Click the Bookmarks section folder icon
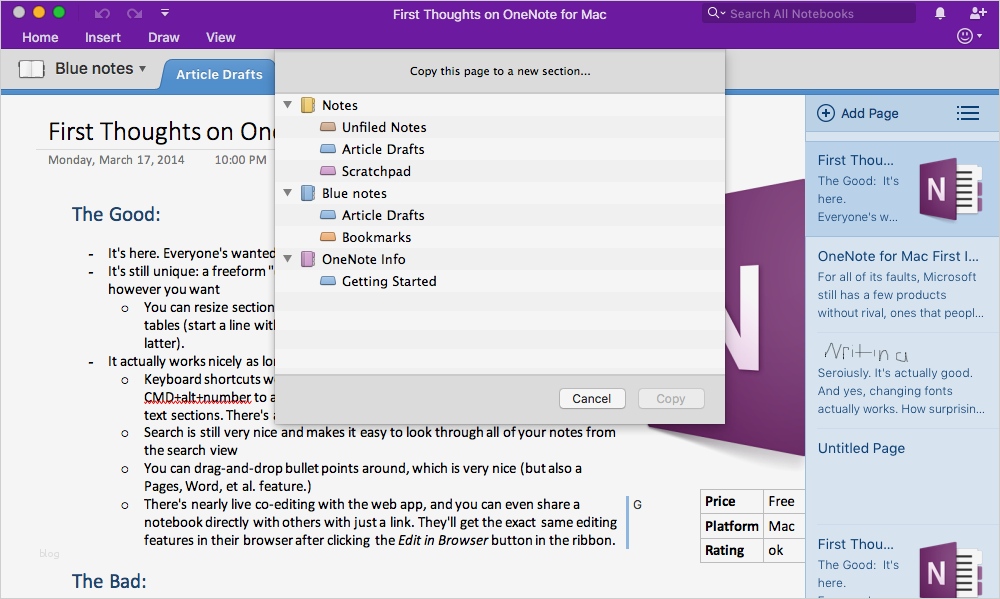The height and width of the screenshot is (599, 1000). (x=328, y=237)
